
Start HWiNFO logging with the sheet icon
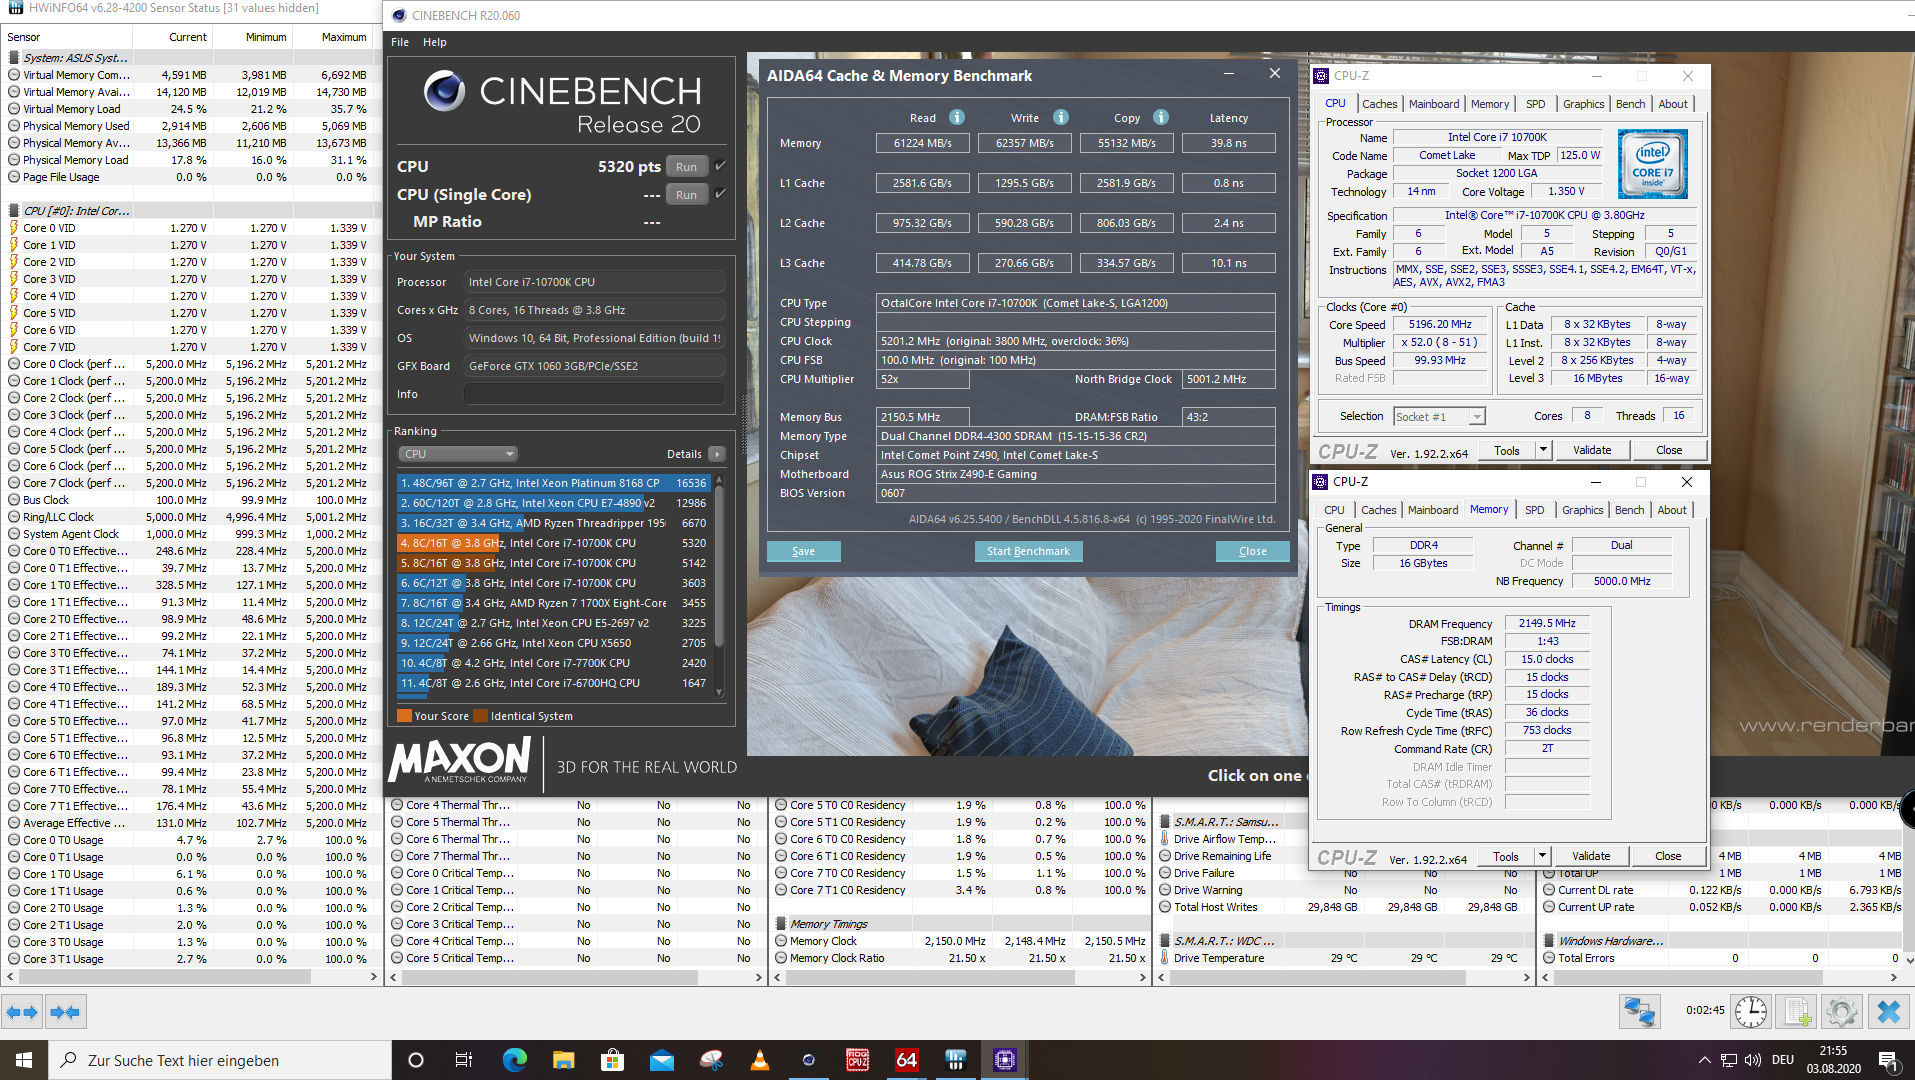pos(1797,1012)
